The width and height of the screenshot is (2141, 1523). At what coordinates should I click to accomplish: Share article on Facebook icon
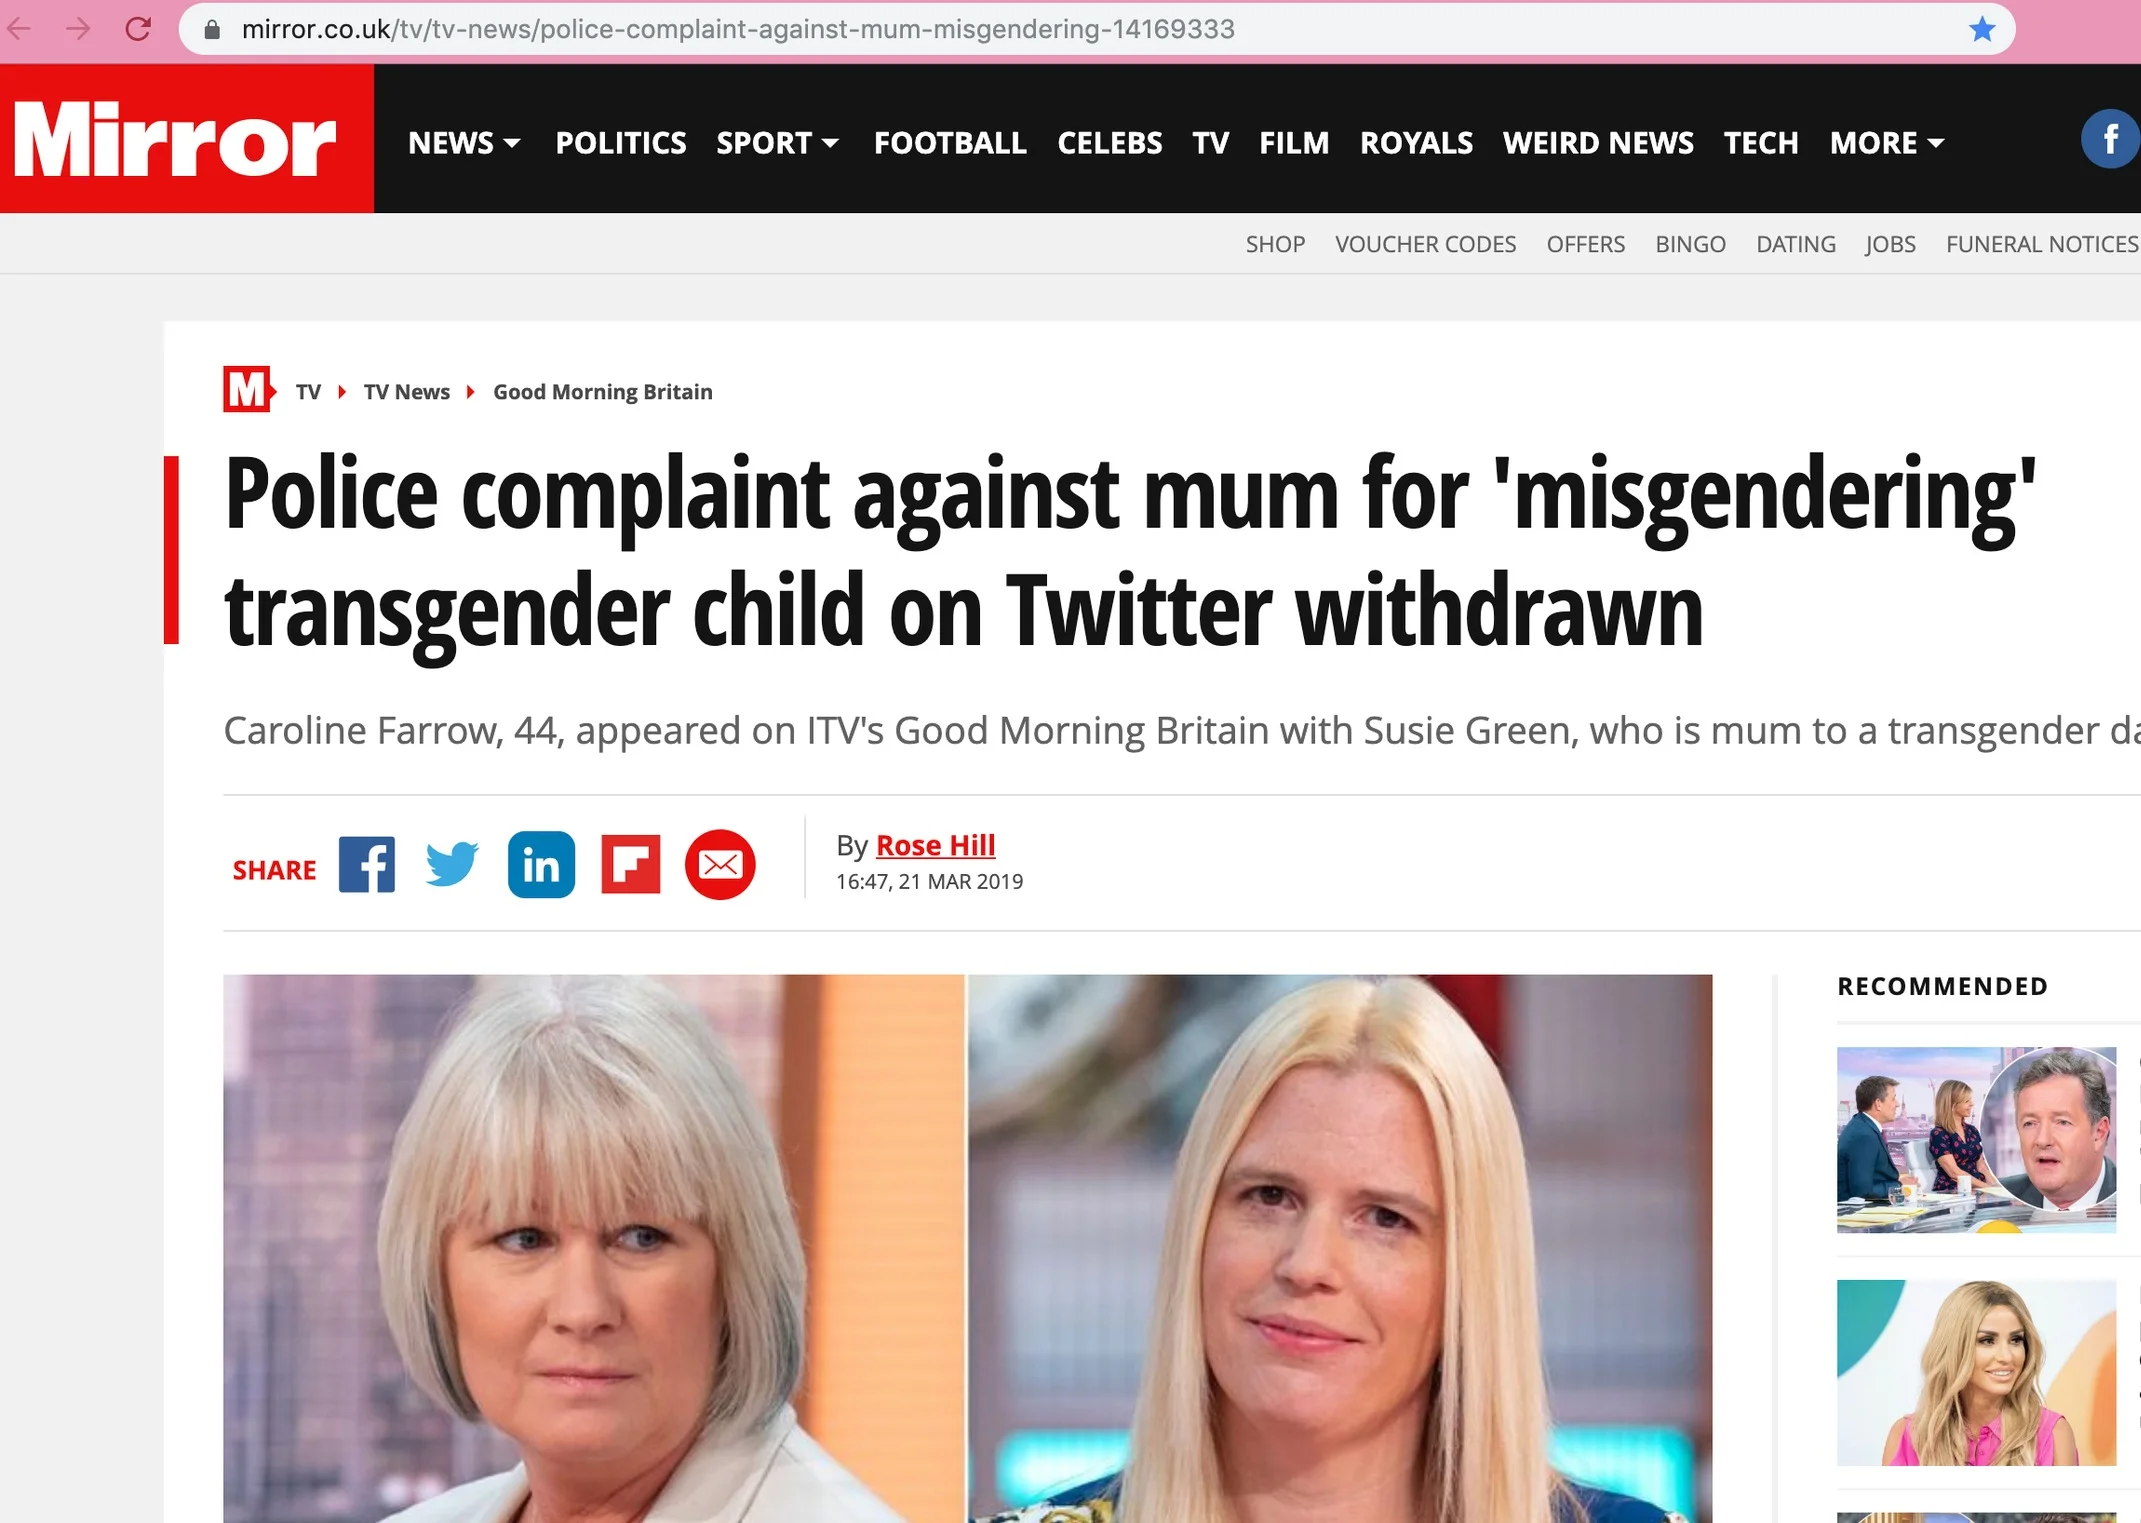coord(367,864)
